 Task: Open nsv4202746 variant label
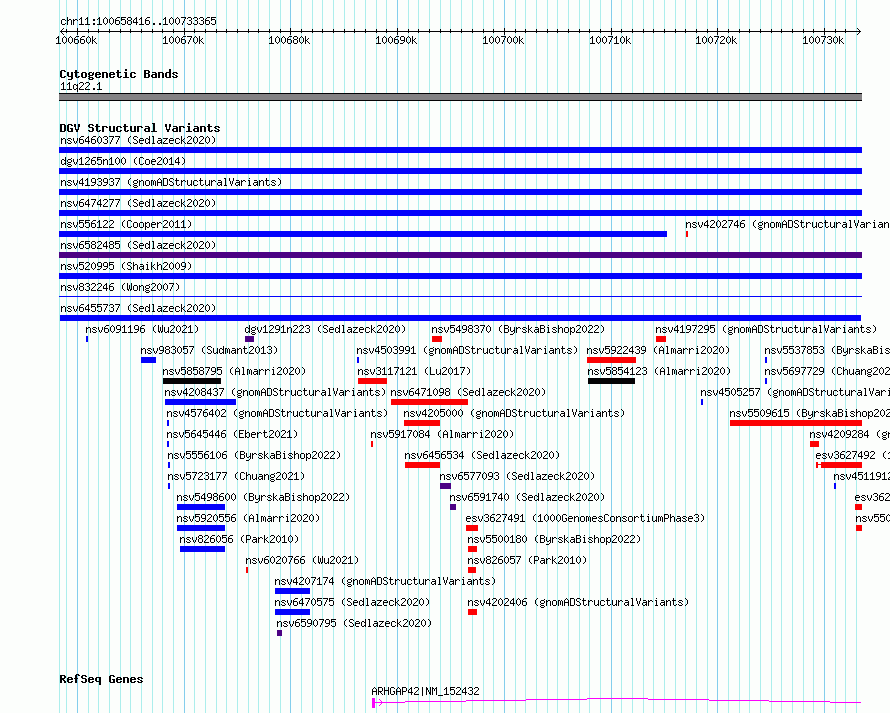pos(787,224)
